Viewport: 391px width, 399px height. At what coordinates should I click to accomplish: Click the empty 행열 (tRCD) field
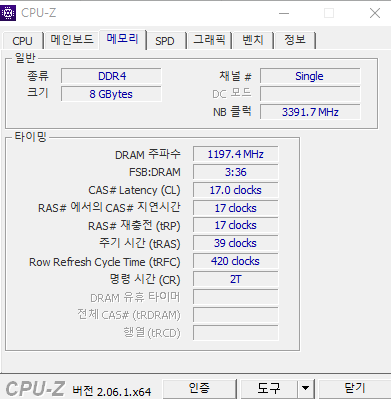point(236,333)
